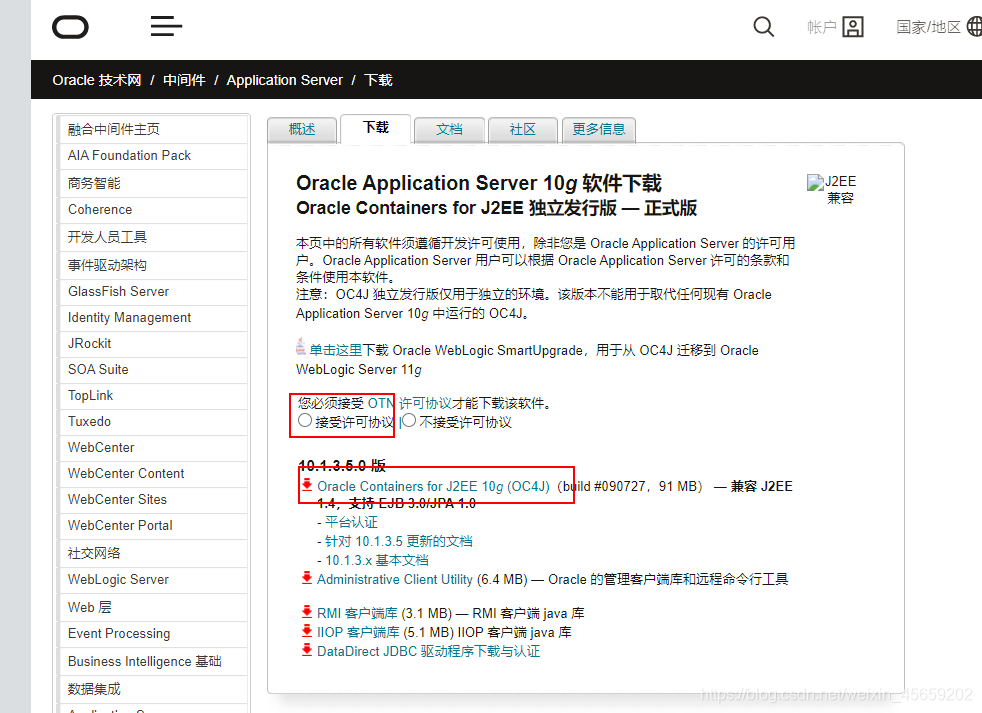
Task: Click the search magnifier icon
Action: [763, 27]
